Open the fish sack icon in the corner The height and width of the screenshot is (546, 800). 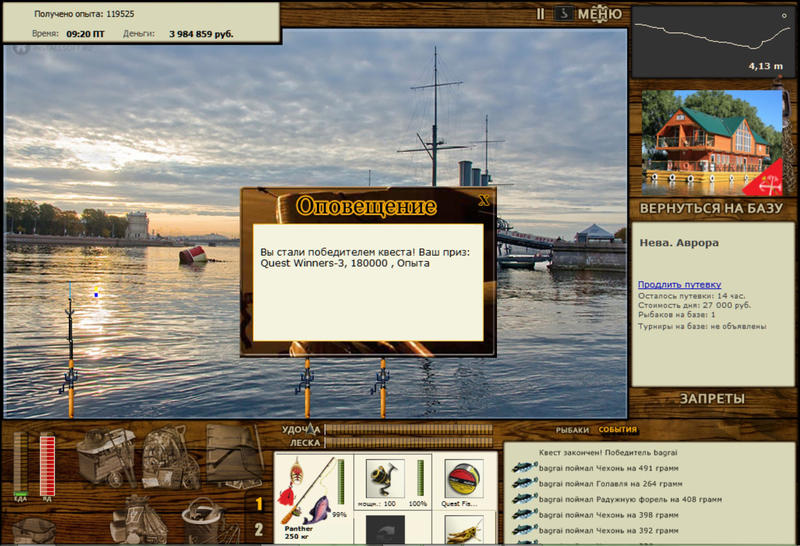(34, 531)
